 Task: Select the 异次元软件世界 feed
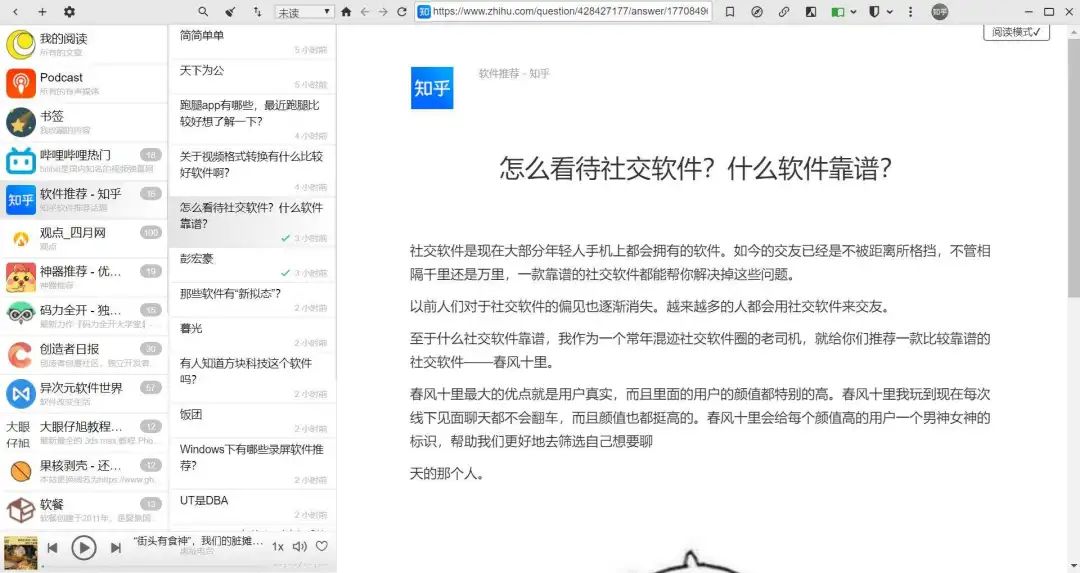pyautogui.click(x=84, y=393)
